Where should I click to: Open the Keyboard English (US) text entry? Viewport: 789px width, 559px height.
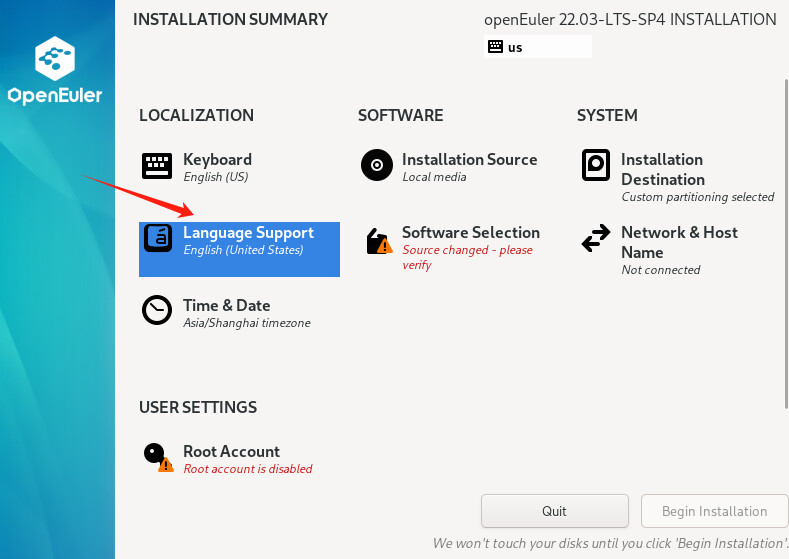216,177
